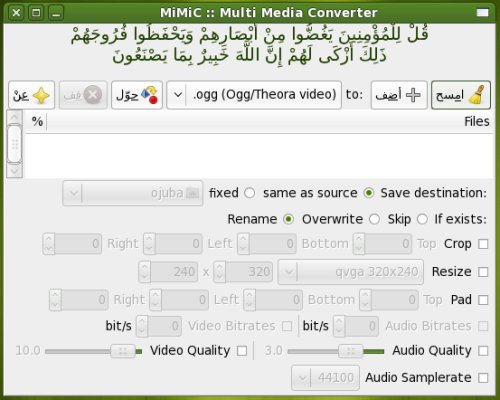Viewport: 500px width, 400px height.
Task: Click the Files column header
Action: 270,122
